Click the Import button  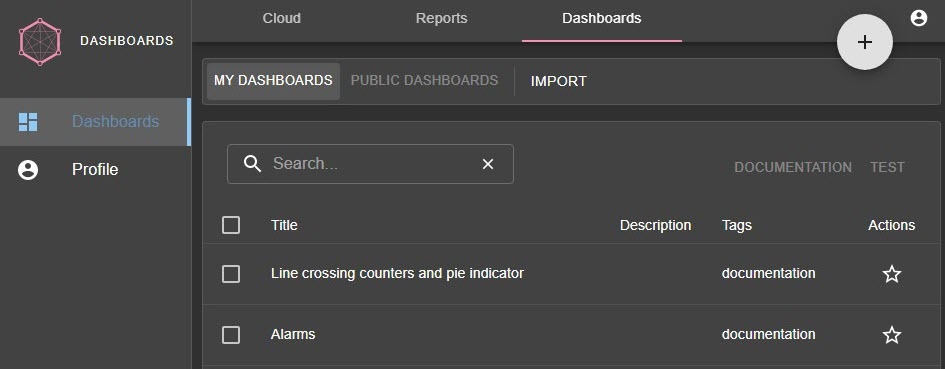tap(559, 81)
